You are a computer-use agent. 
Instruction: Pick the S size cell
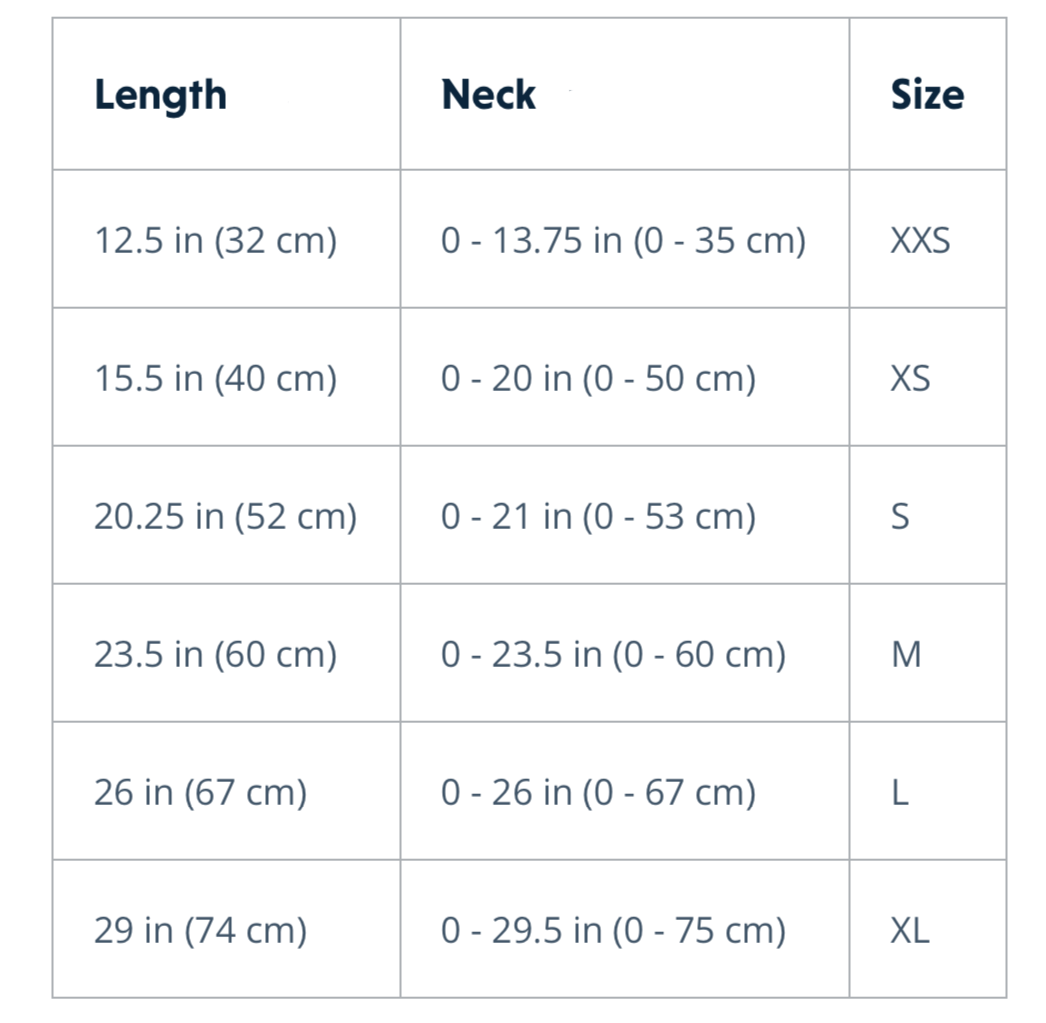coord(900,517)
